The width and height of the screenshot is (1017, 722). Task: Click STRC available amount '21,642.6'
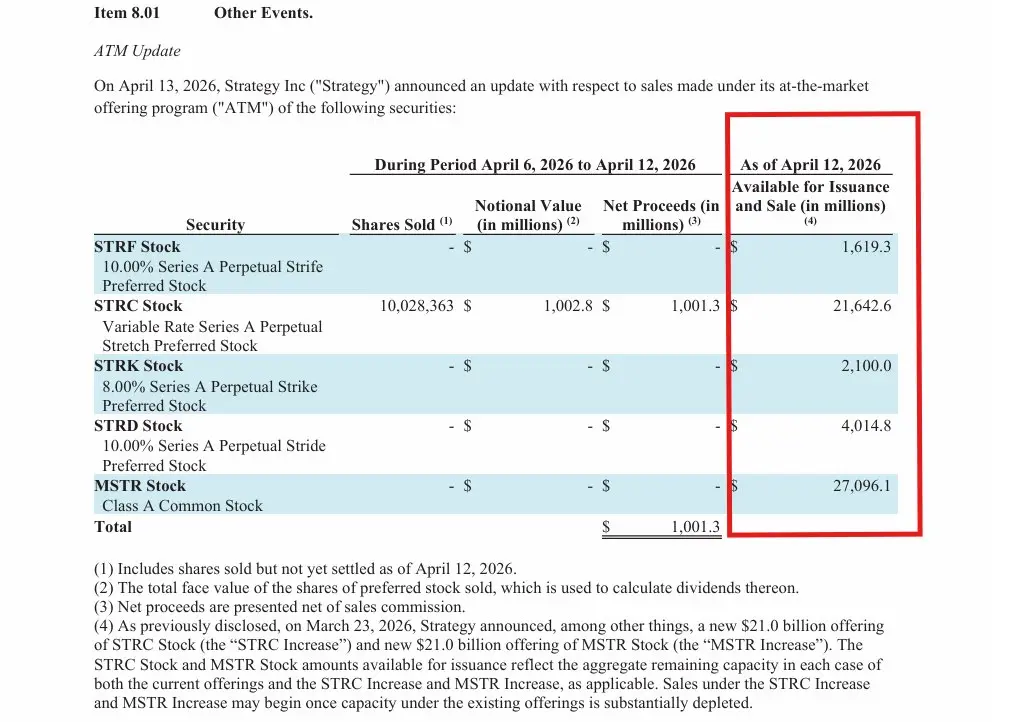pyautogui.click(x=862, y=306)
